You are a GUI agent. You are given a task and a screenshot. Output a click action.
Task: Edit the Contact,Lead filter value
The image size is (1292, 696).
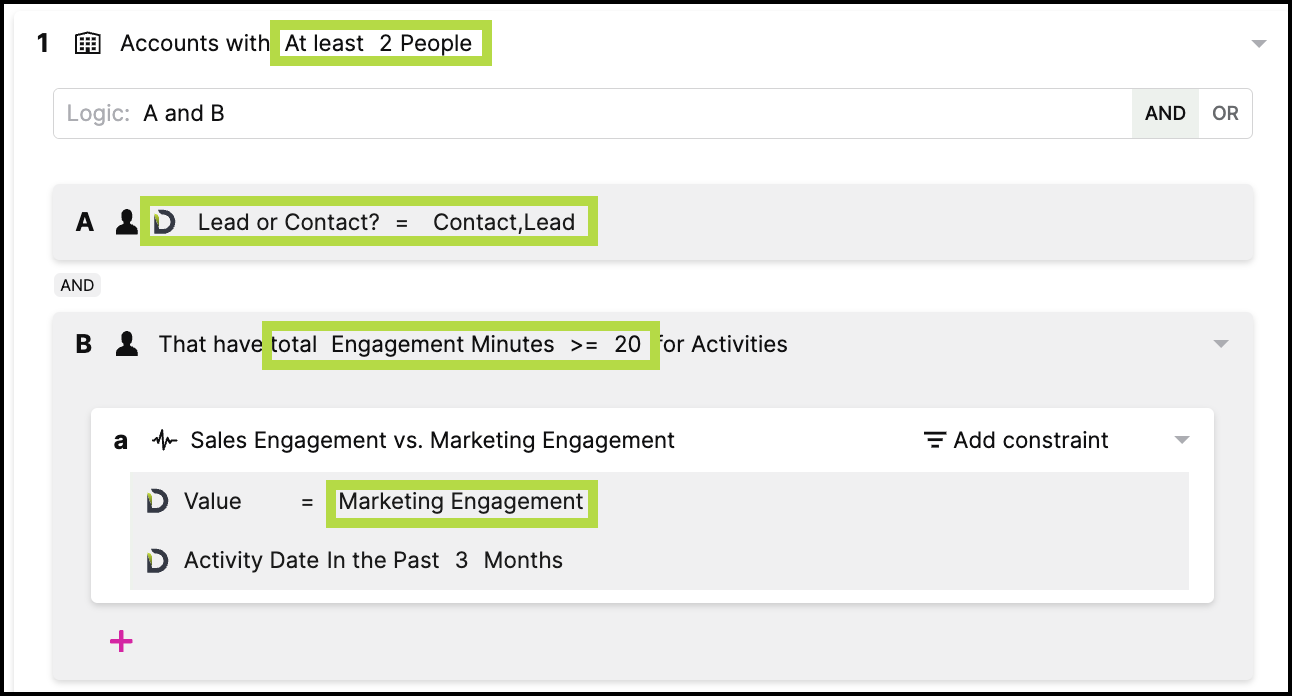tap(503, 222)
